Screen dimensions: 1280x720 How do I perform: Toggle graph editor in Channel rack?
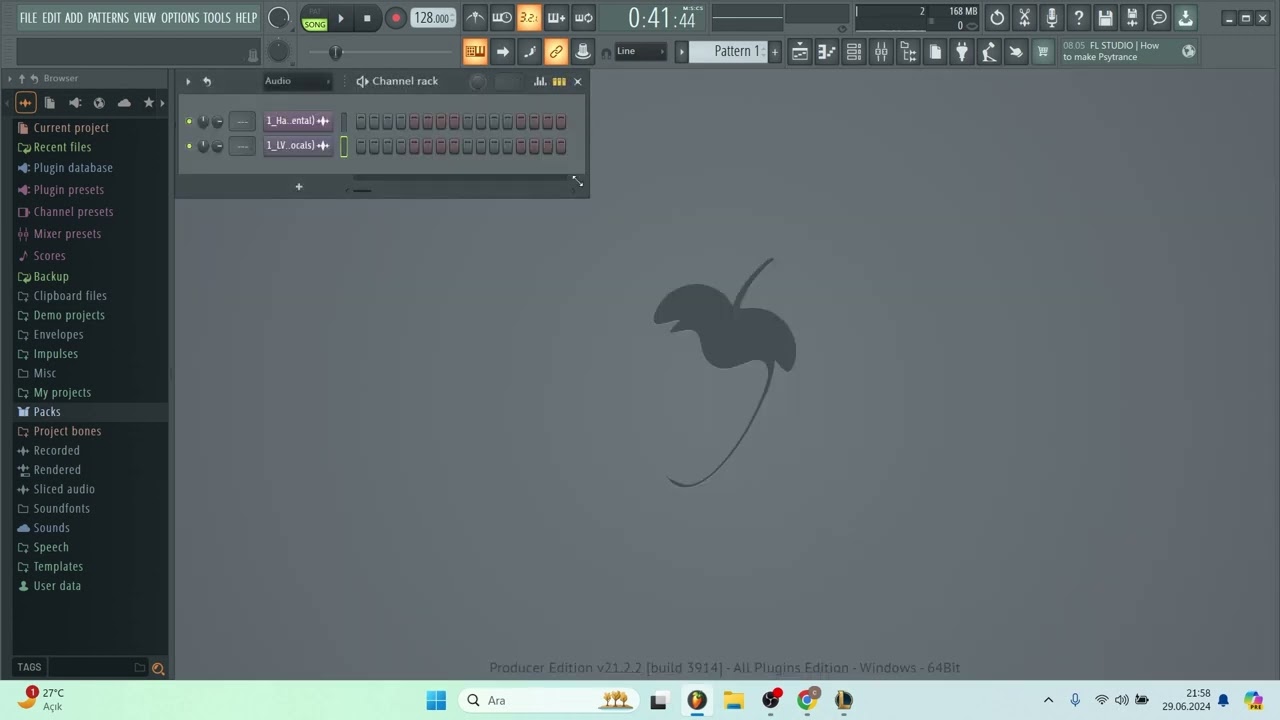(540, 82)
